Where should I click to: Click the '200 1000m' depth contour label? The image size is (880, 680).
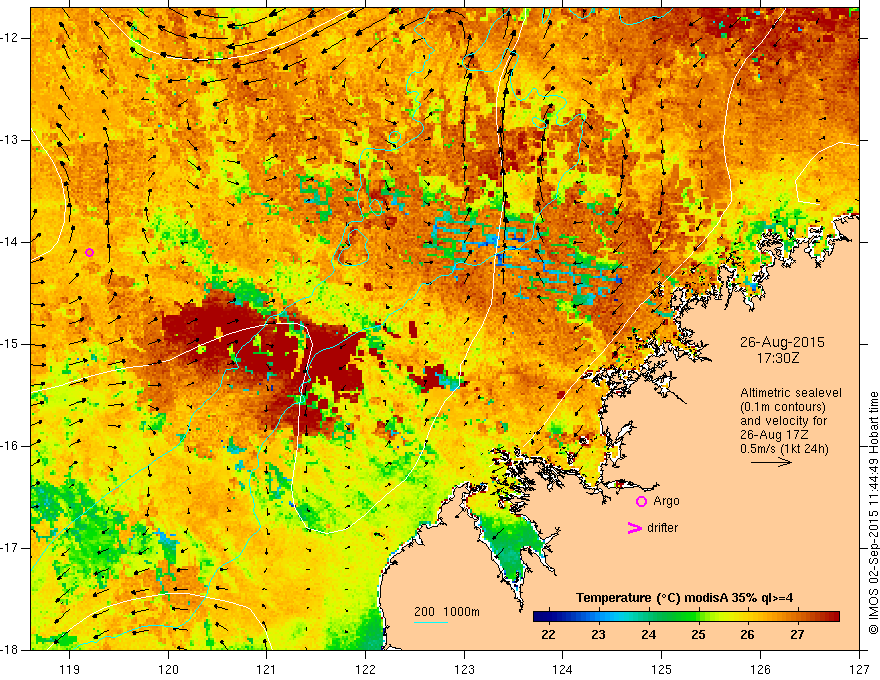click(447, 612)
